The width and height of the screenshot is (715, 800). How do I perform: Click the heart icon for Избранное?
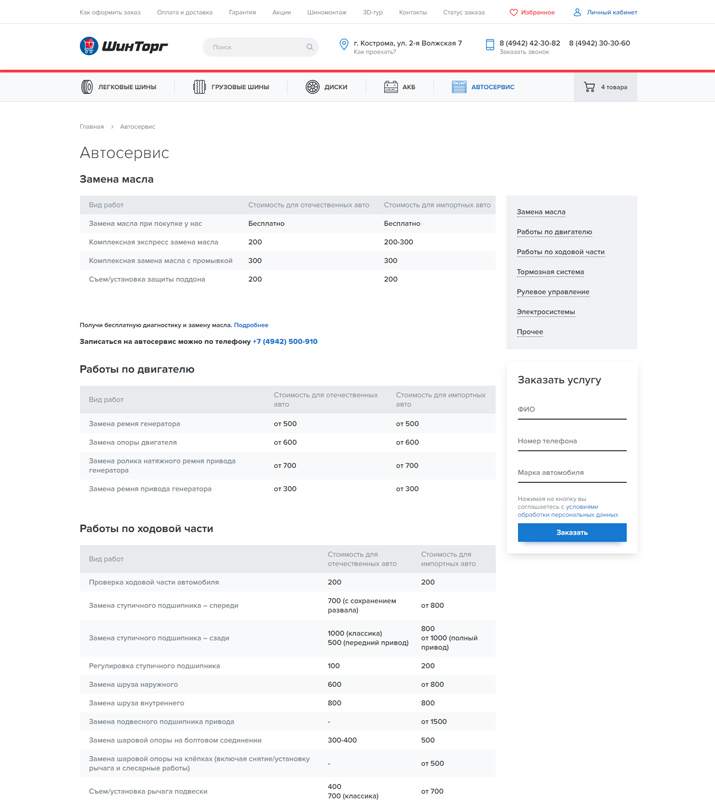514,13
